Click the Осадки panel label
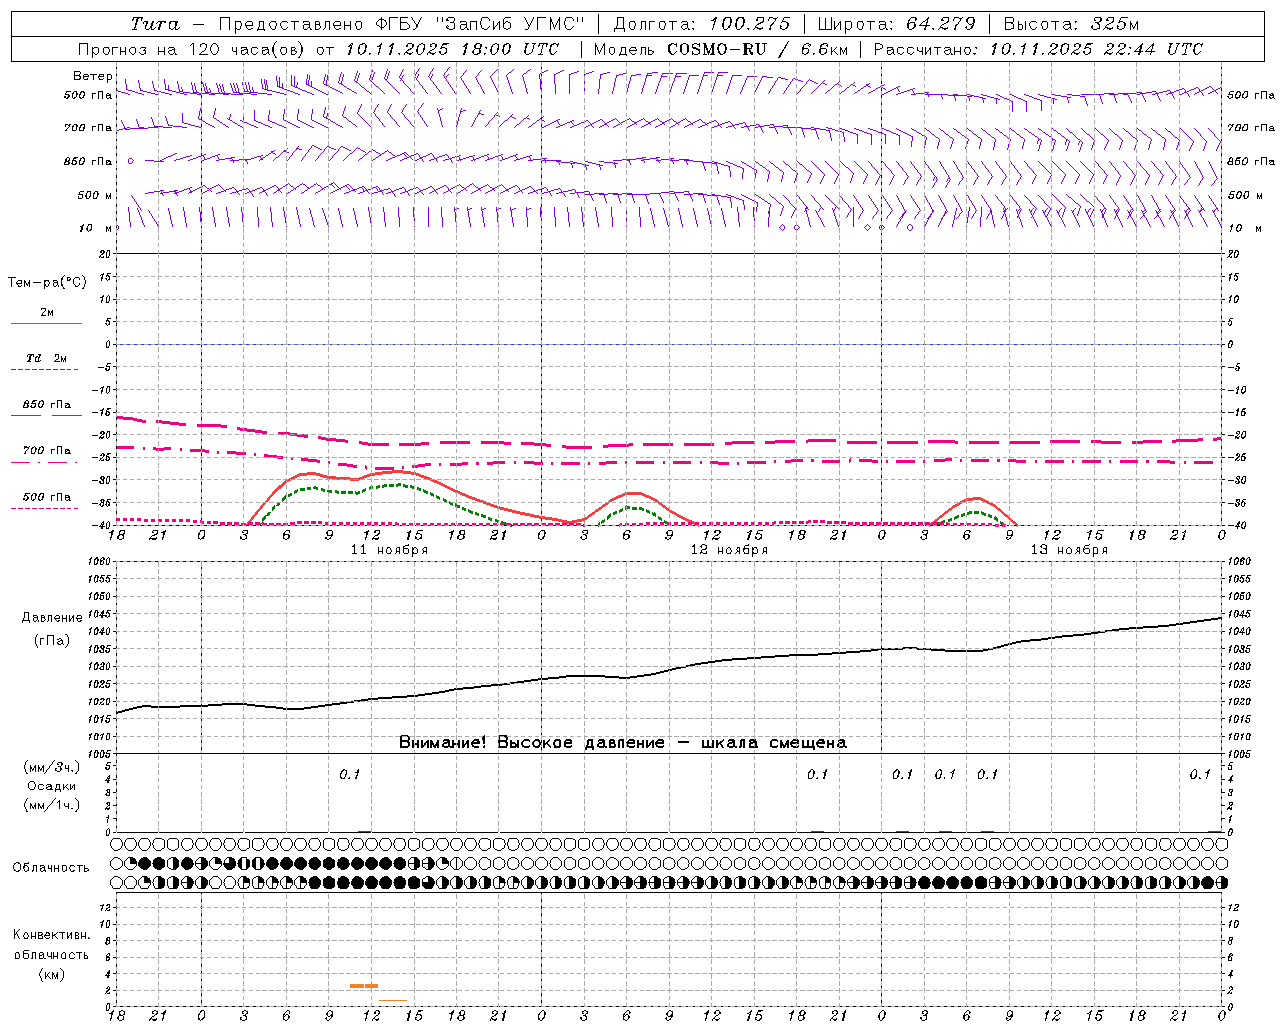Image resolution: width=1280 pixels, height=1024 pixels. click(52, 786)
